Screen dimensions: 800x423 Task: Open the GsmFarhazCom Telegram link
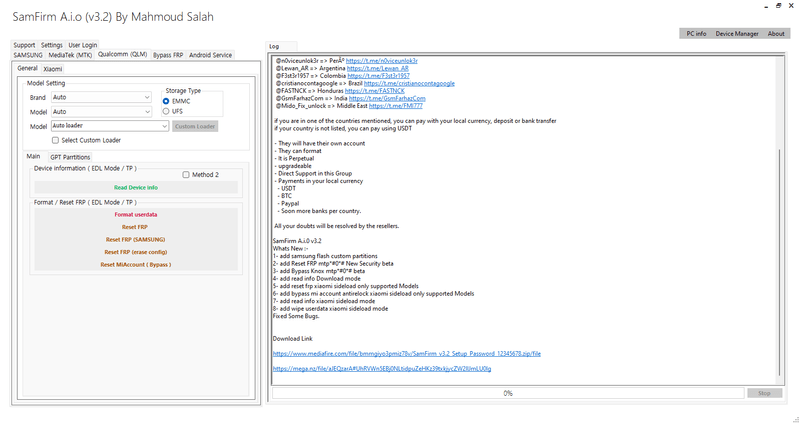point(387,98)
